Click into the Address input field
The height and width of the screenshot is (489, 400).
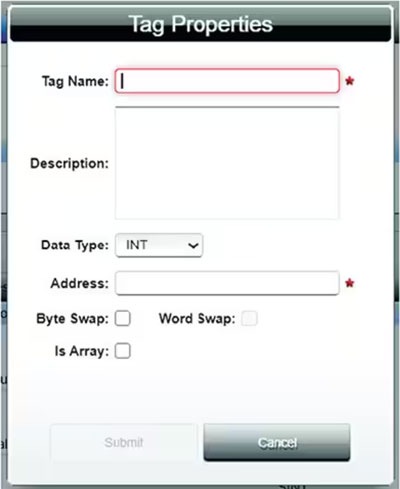click(x=227, y=283)
